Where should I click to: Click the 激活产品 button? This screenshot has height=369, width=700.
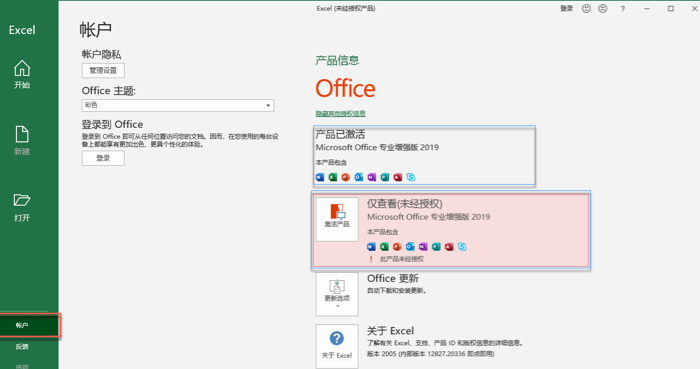tap(337, 219)
